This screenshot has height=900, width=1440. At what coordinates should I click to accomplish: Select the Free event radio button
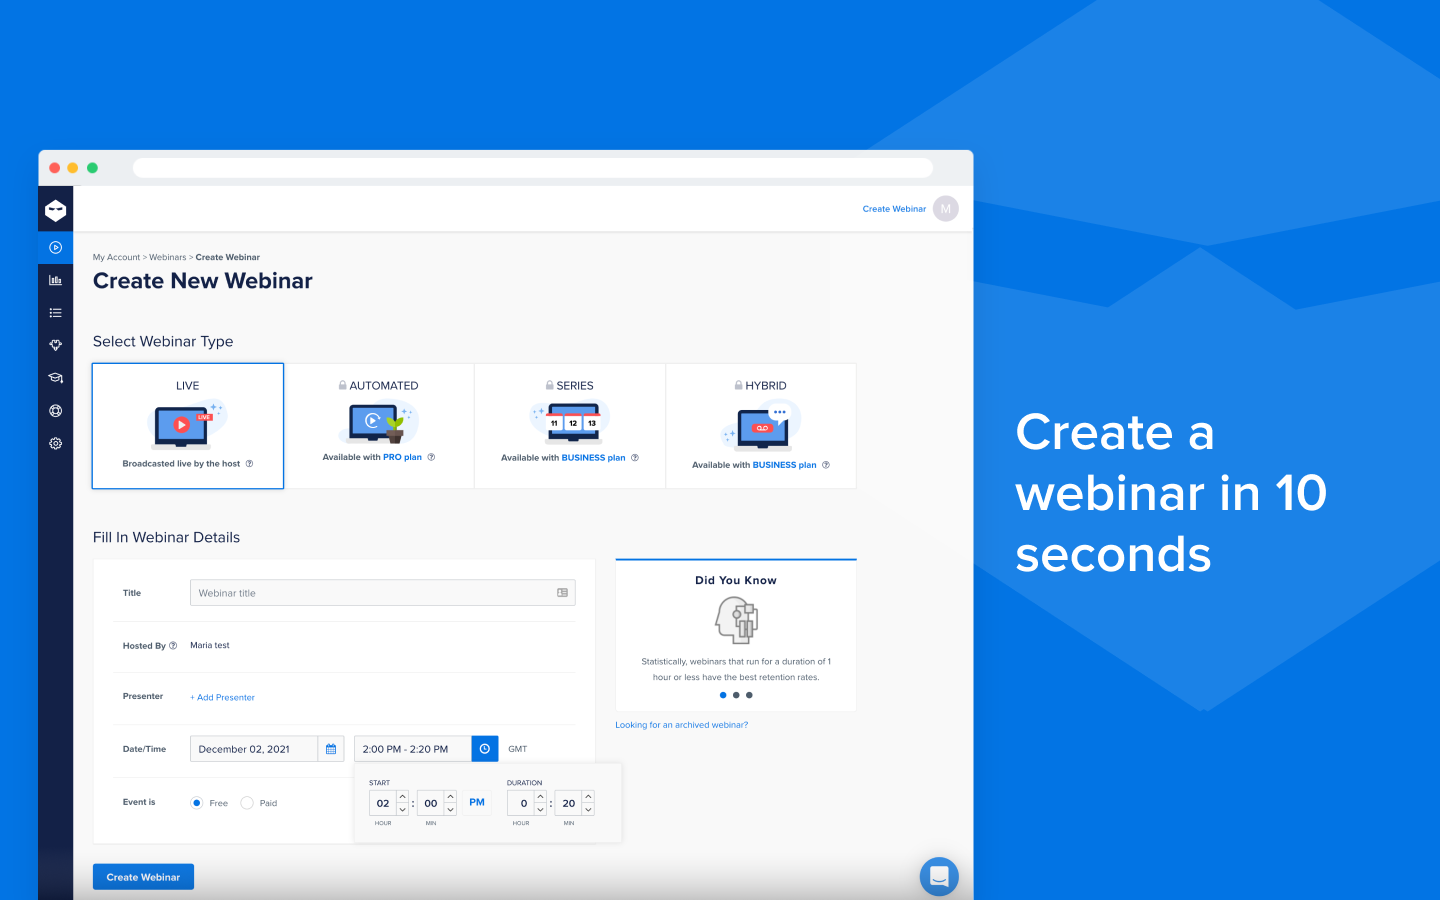click(x=196, y=802)
